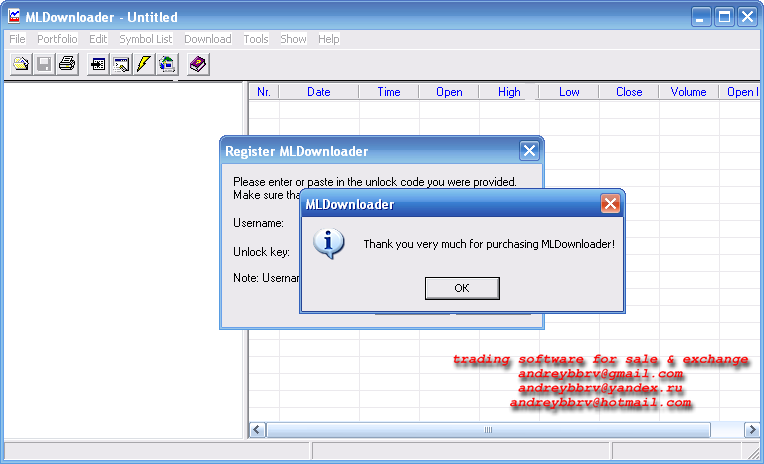Viewport: 764px width, 464px height.
Task: Open the File menu
Action: [17, 39]
